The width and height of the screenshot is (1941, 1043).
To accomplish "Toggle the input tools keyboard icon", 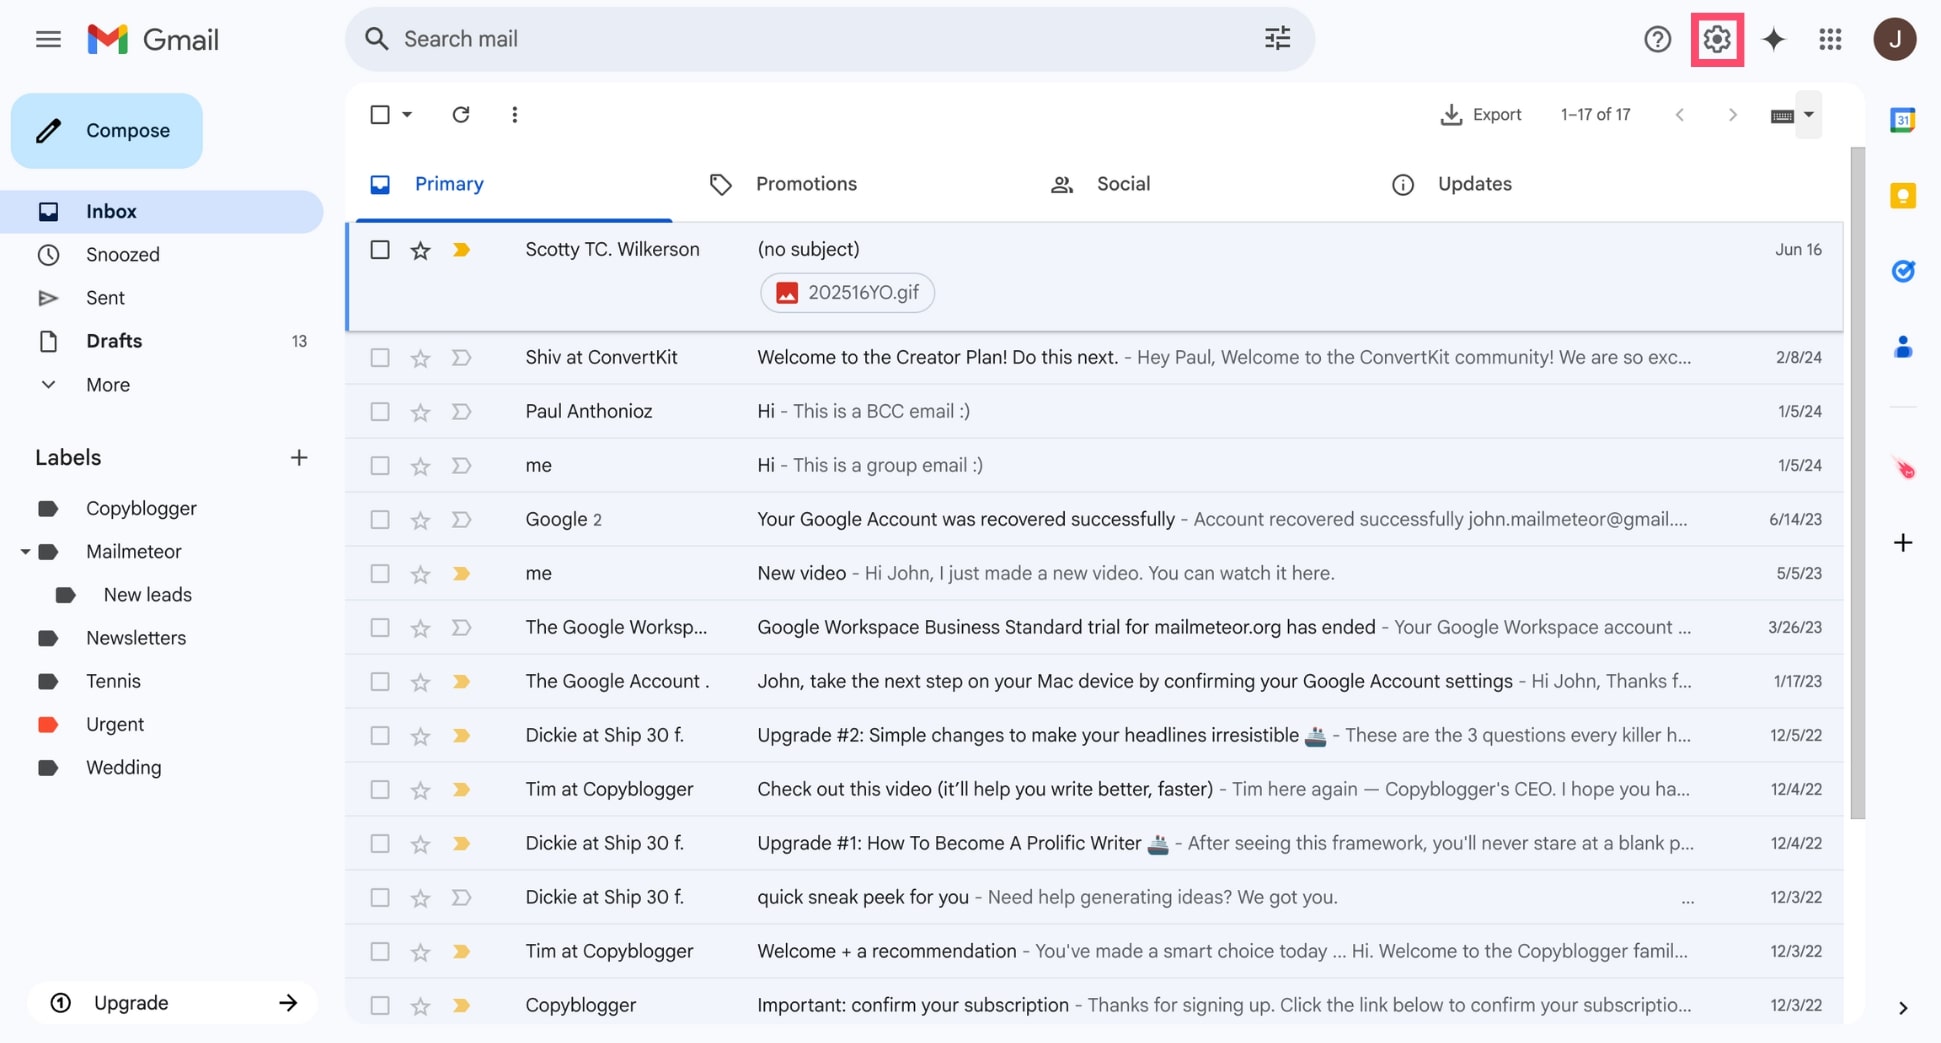I will tap(1782, 116).
